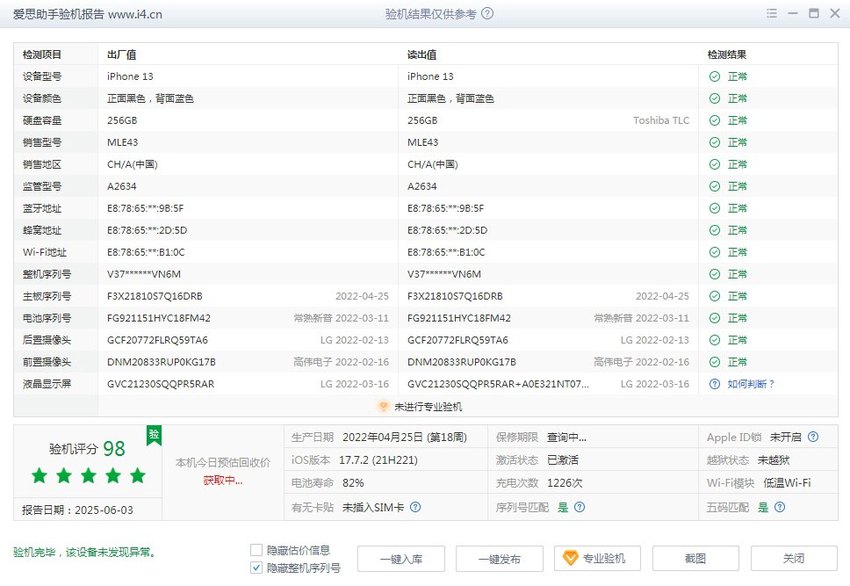Click the 出厂值 FG921151HYC18FM42 battery serial

(159, 318)
